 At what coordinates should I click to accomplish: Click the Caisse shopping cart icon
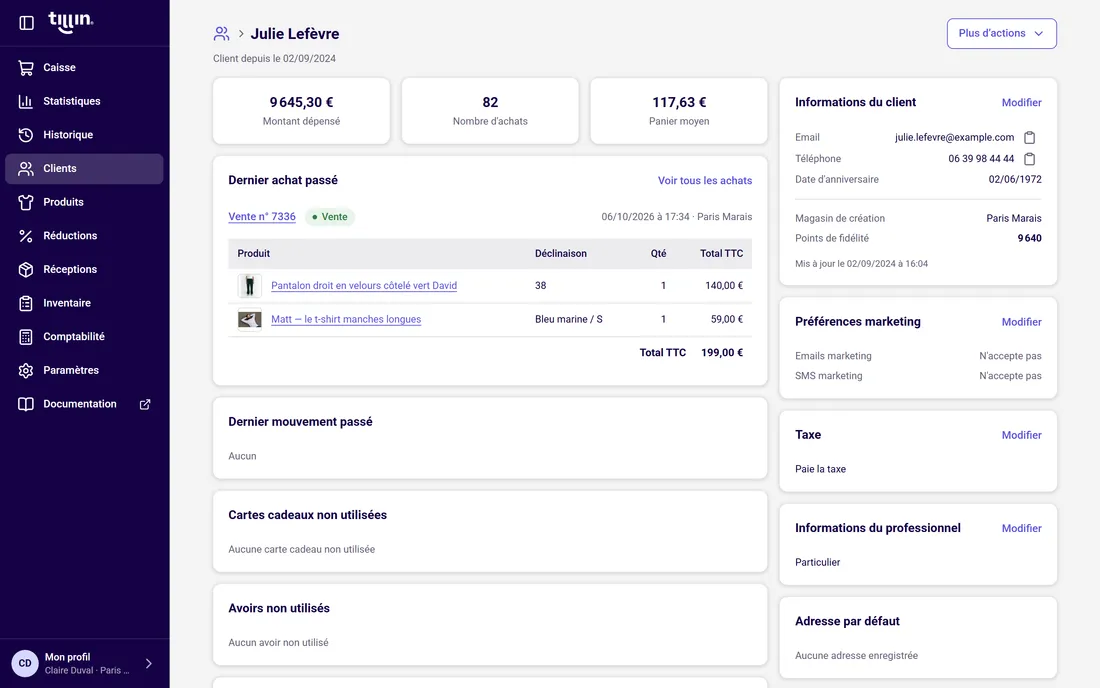click(26, 67)
